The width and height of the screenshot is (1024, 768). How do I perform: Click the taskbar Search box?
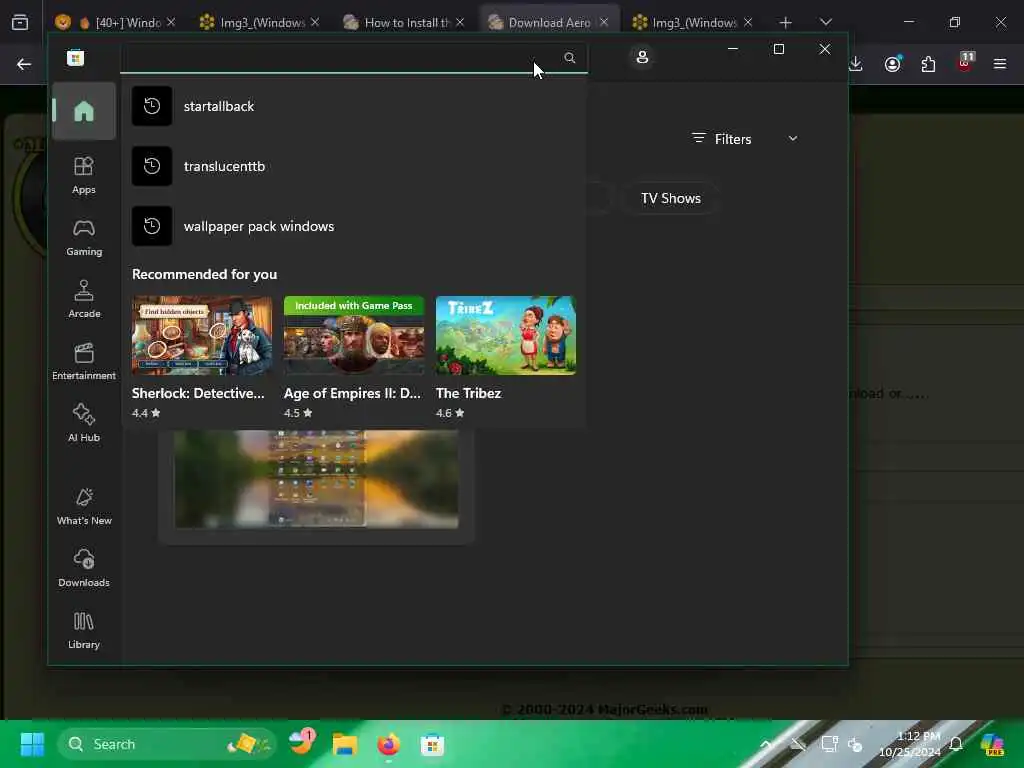point(167,744)
